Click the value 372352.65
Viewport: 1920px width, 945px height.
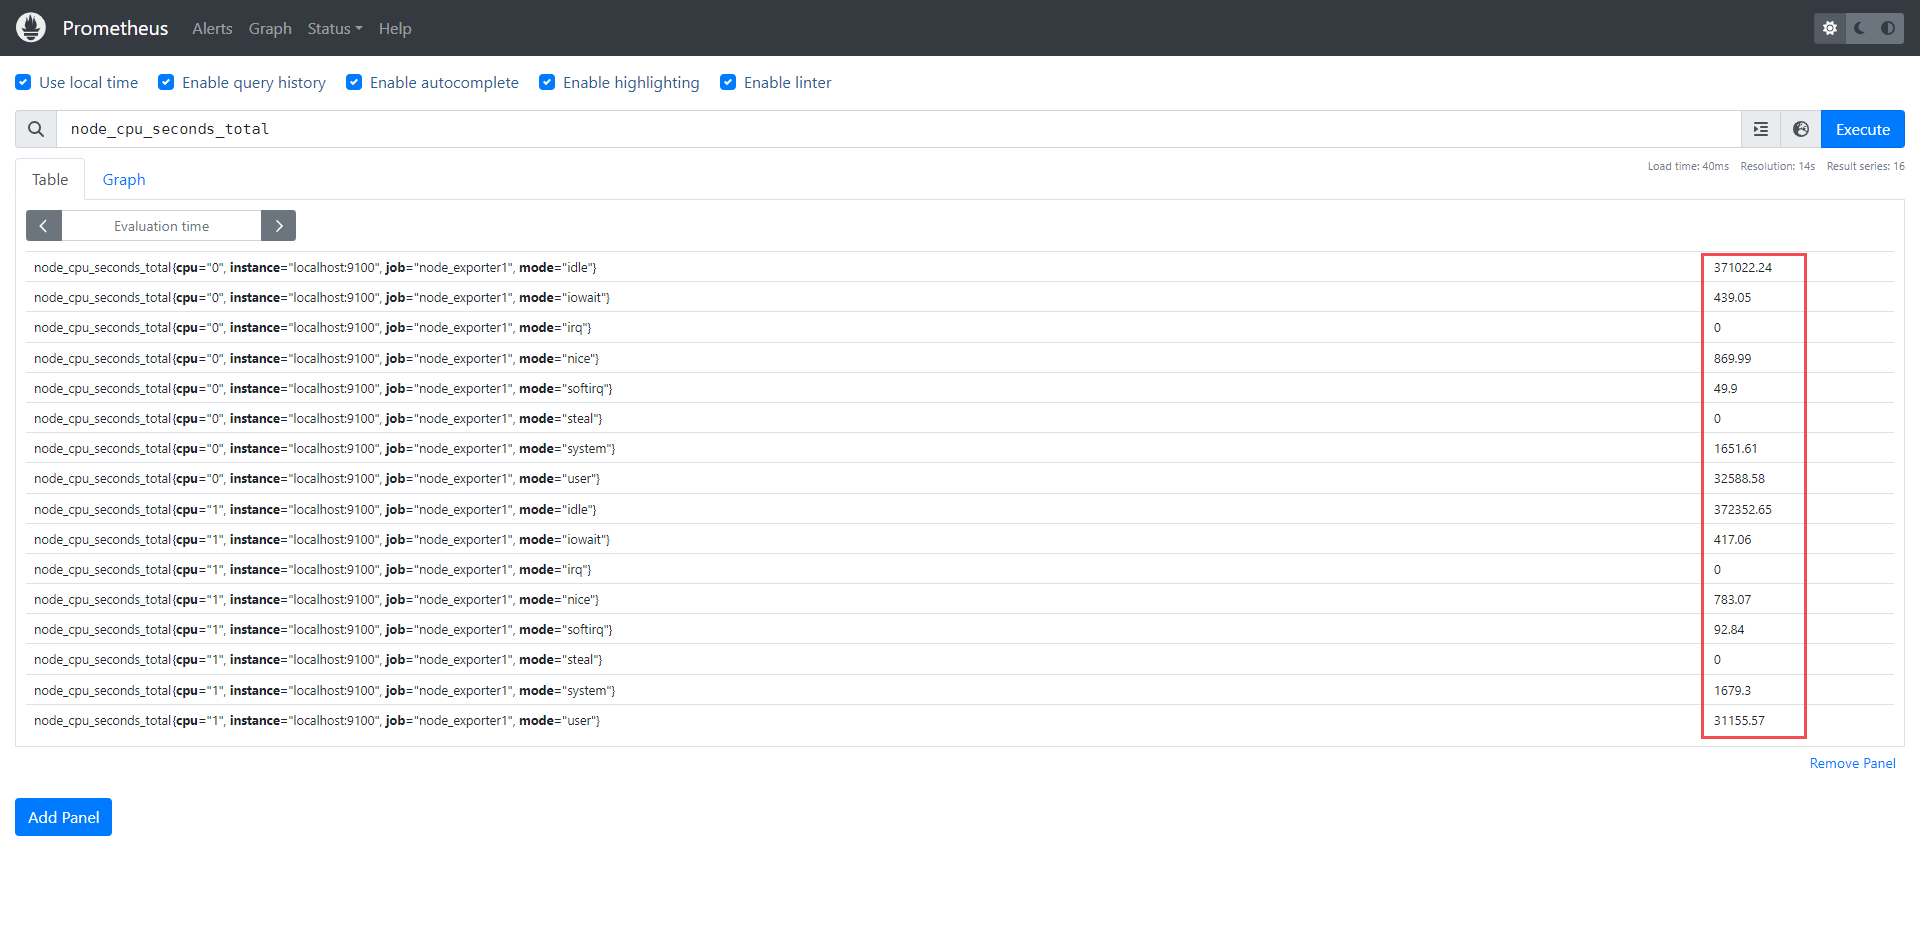(x=1742, y=509)
